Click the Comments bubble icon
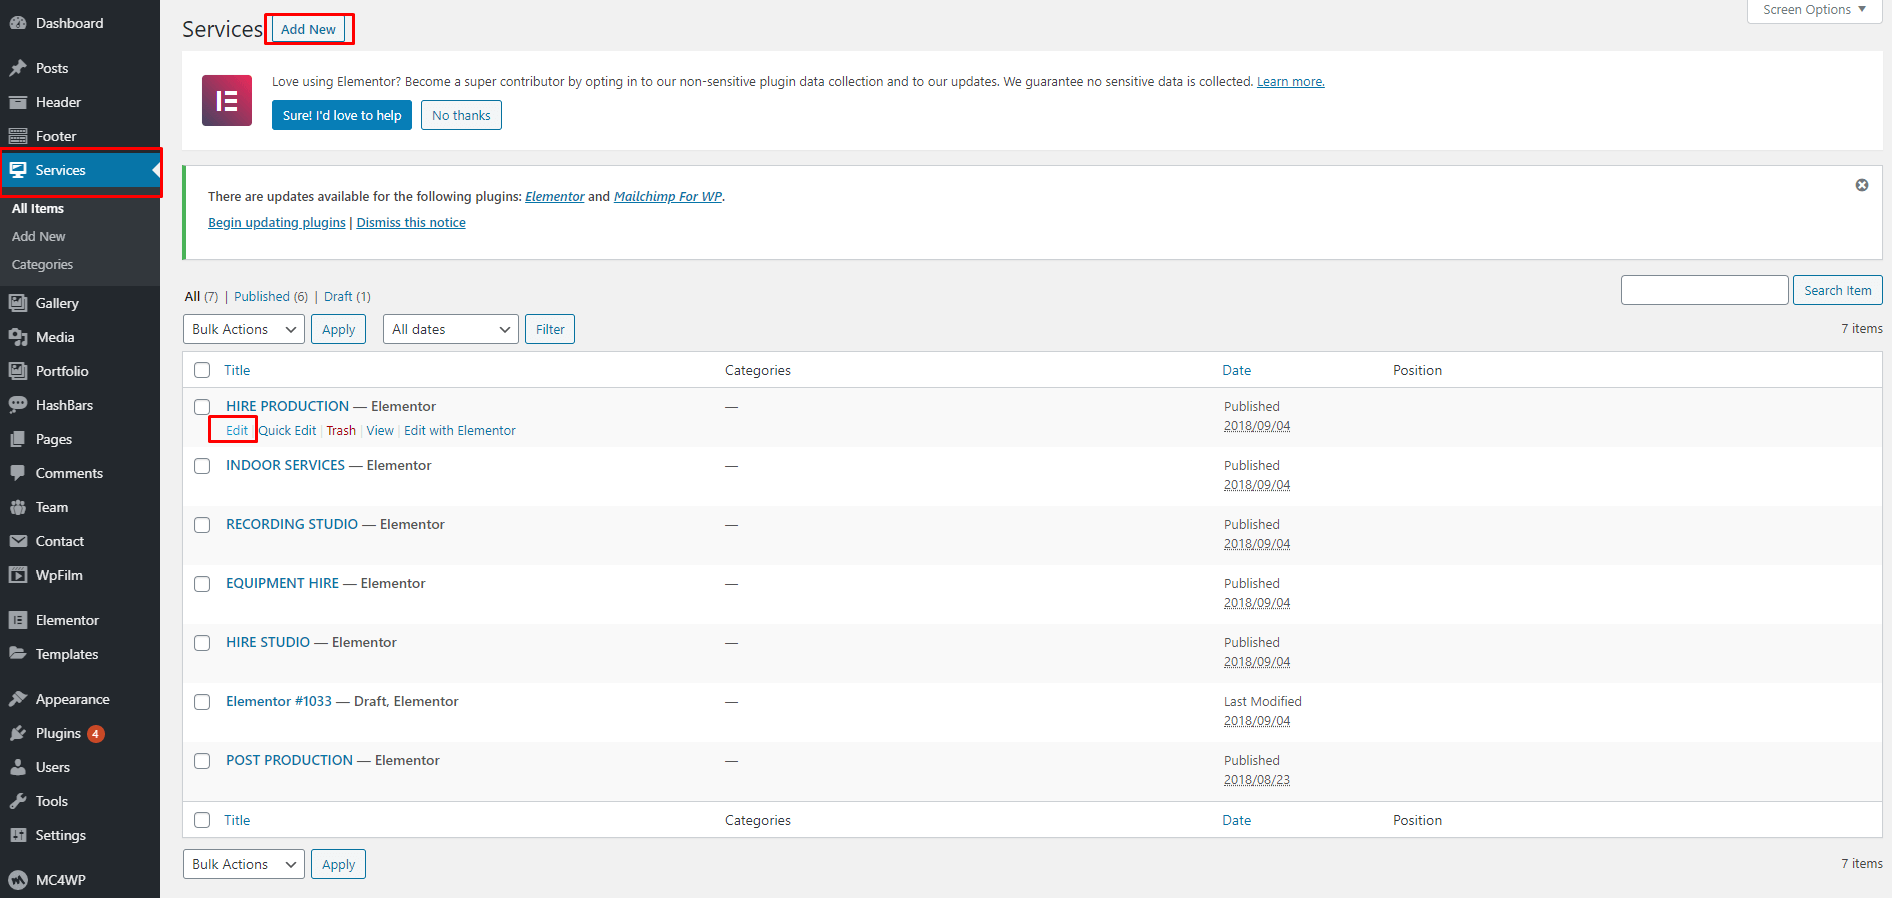Viewport: 1892px width, 898px height. (x=18, y=473)
